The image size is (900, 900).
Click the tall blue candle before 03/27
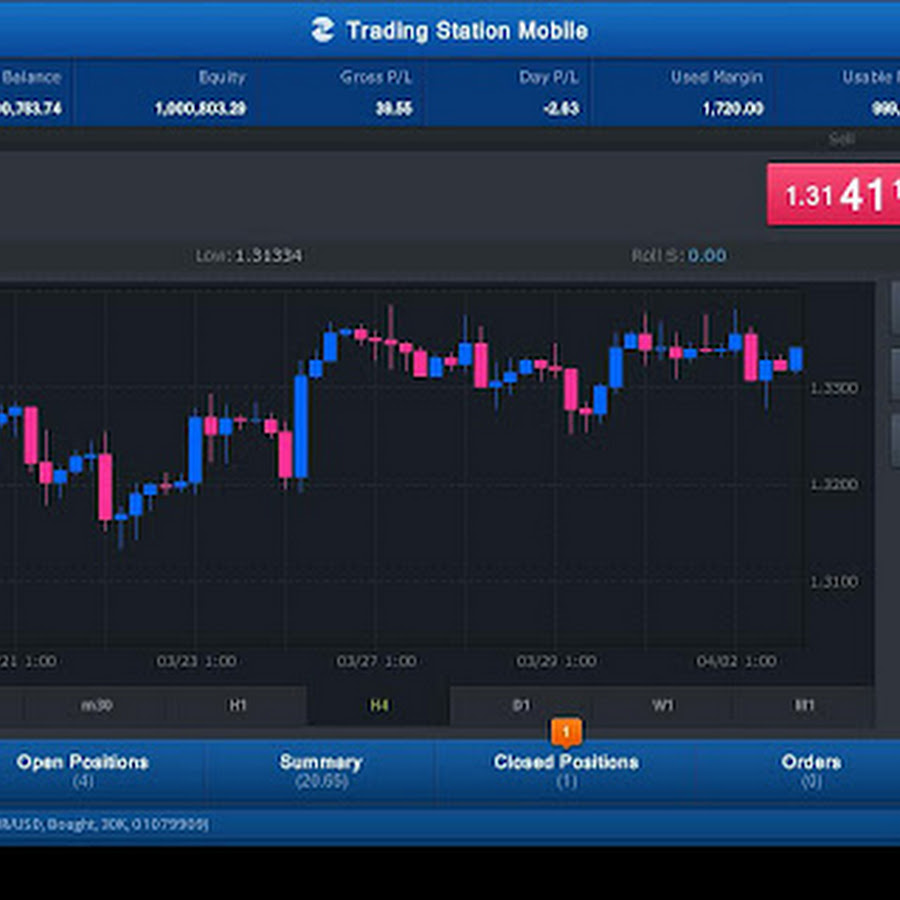pos(301,426)
